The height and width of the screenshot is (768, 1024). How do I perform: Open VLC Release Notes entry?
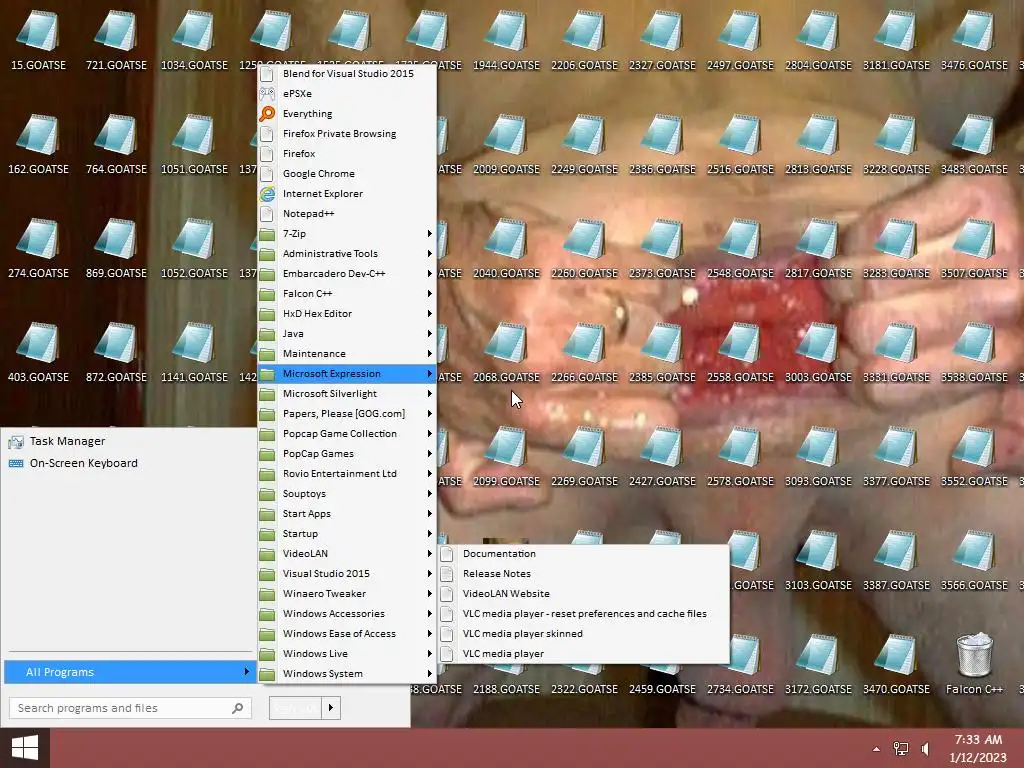[x=583, y=574]
